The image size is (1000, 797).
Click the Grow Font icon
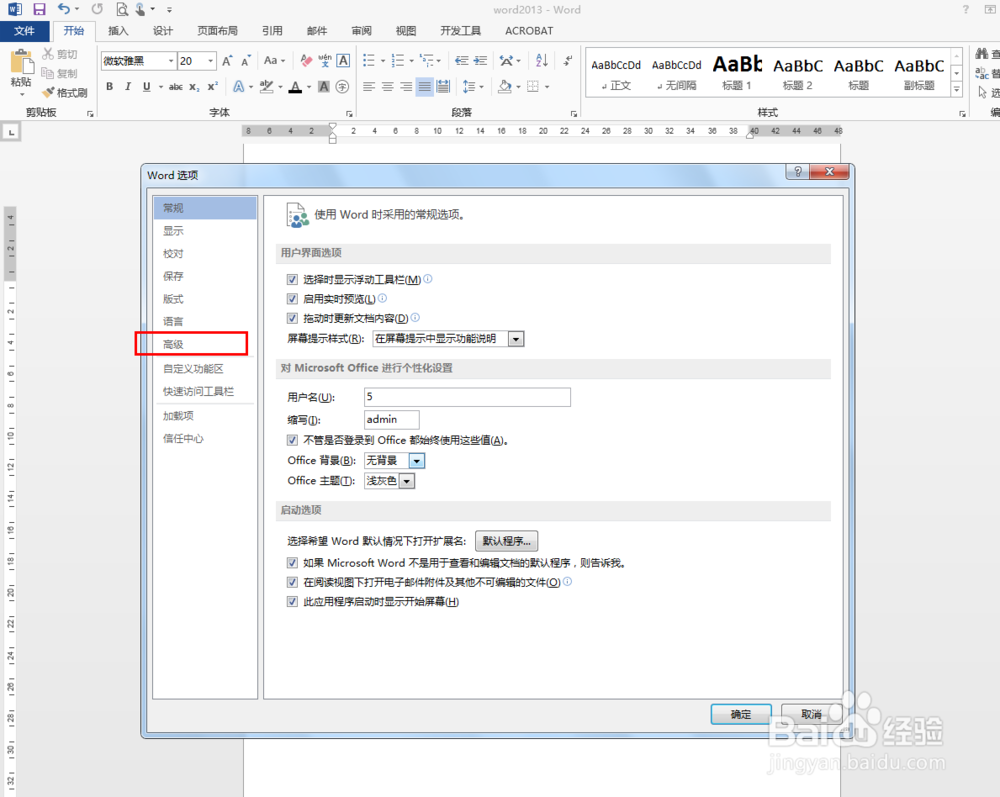point(227,61)
